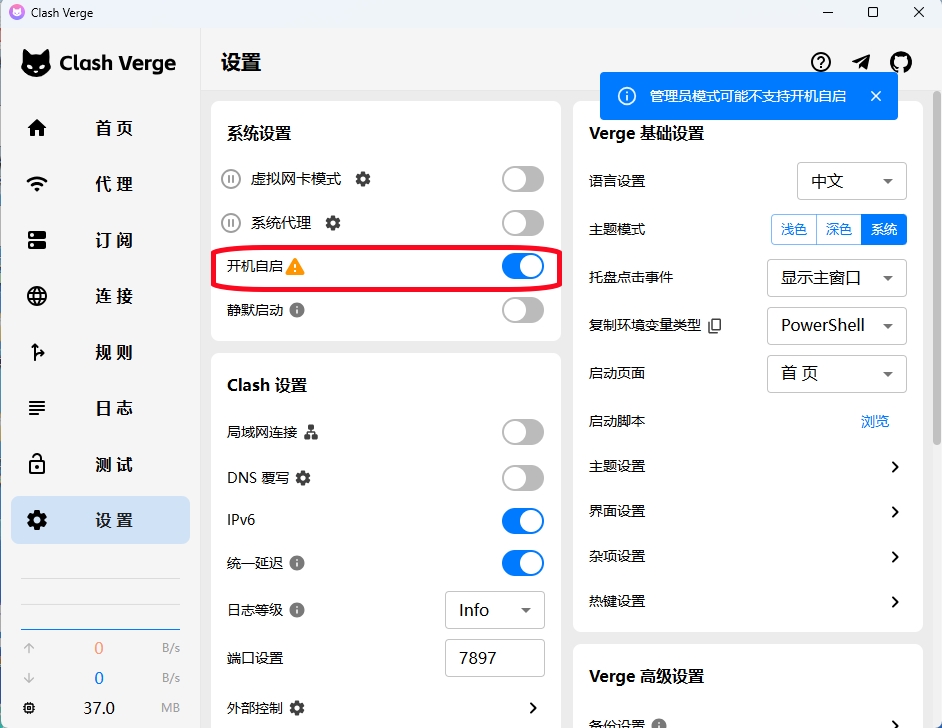Open DNS 覆写 gear settings
Screen dimensions: 942x728
pos(303,478)
